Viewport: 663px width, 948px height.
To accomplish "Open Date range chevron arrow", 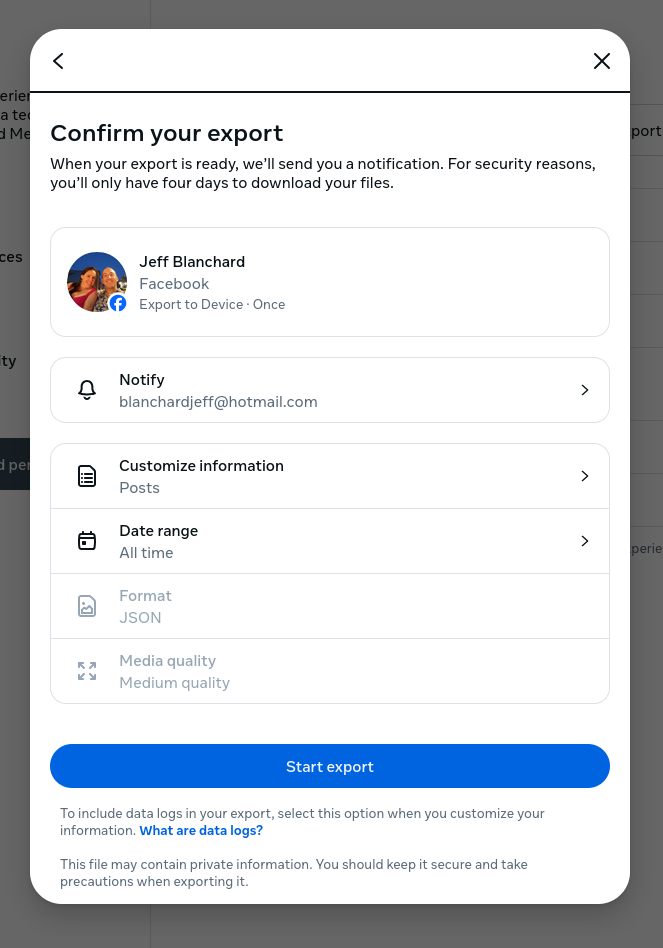I will pos(585,541).
